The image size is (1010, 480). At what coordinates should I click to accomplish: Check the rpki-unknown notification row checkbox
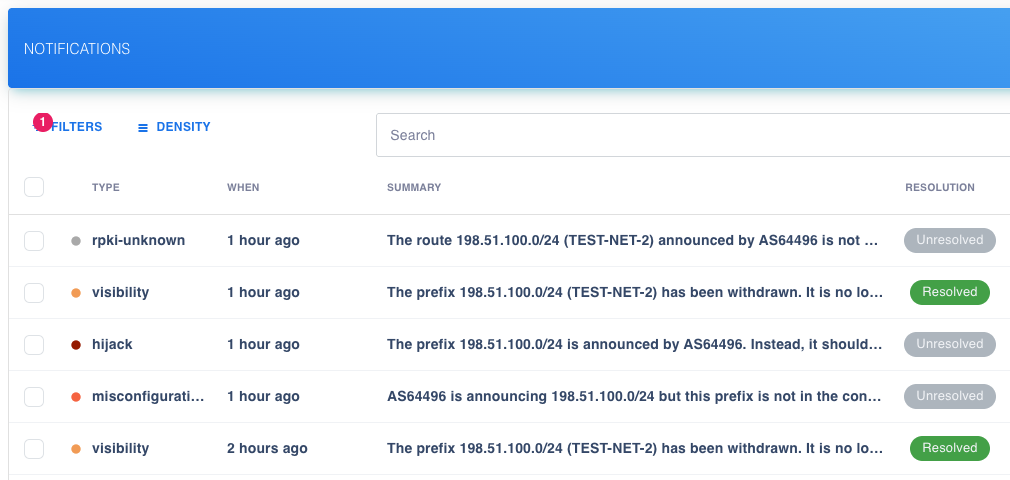[x=34, y=240]
